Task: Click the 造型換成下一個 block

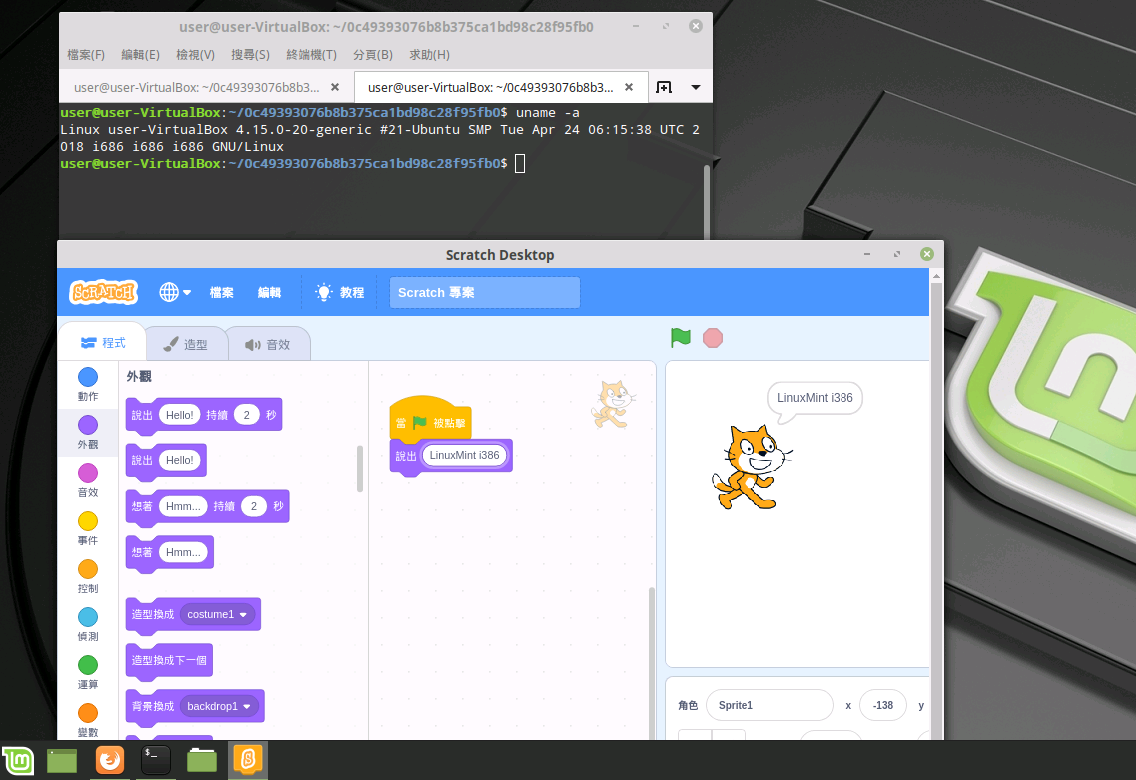Action: coord(169,661)
